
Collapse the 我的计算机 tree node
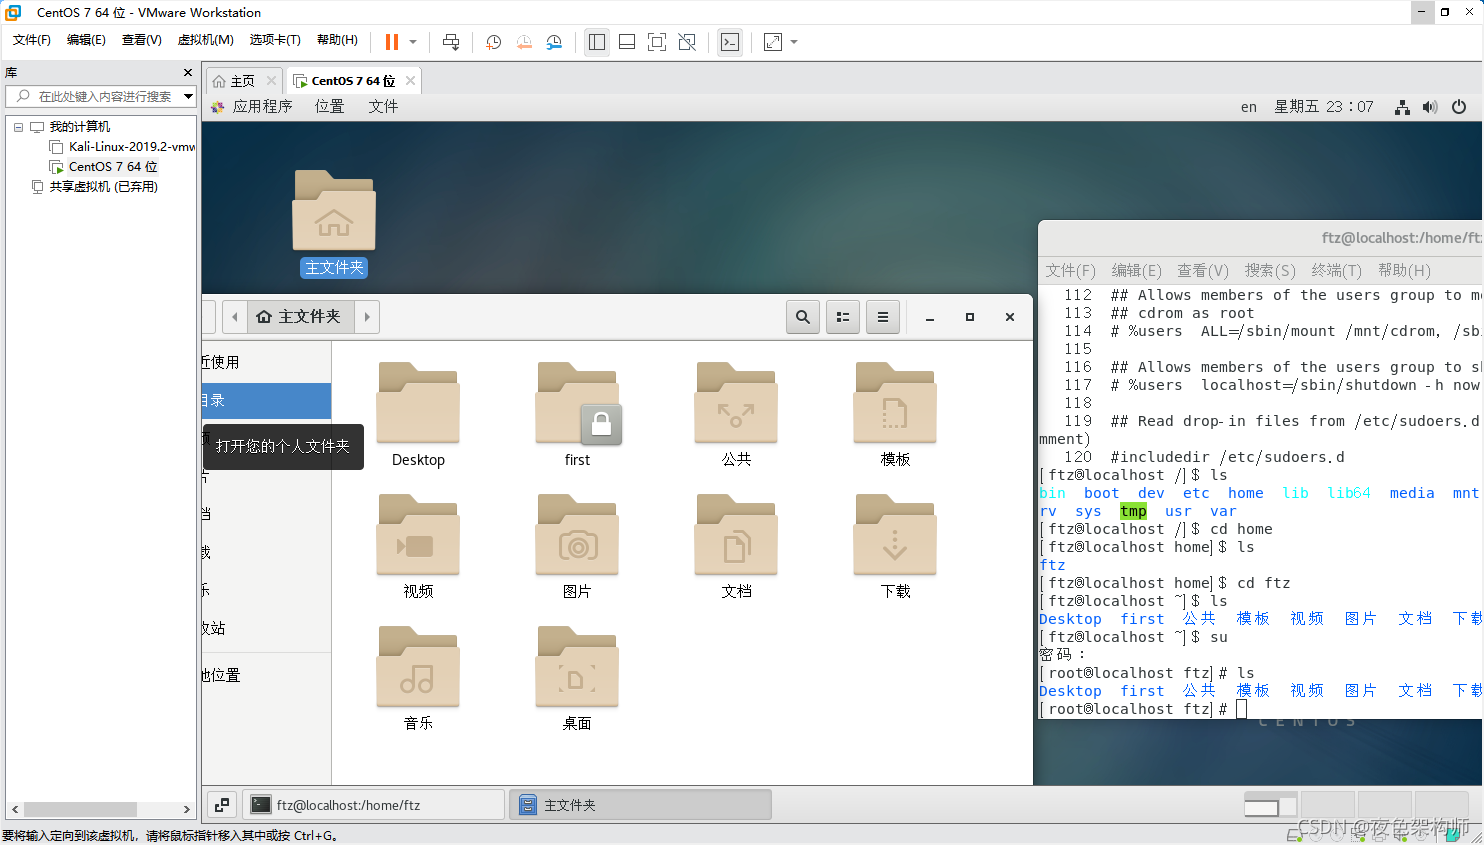coord(18,127)
